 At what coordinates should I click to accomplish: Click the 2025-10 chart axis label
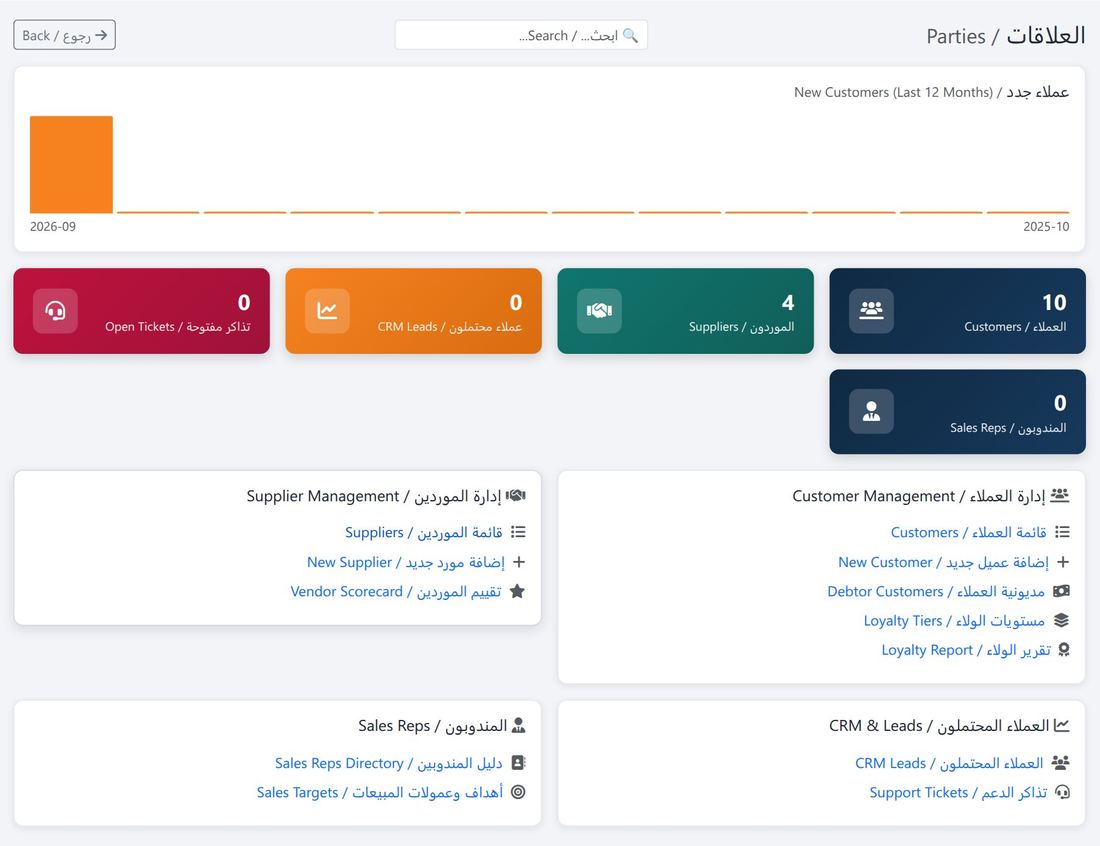coord(1046,227)
